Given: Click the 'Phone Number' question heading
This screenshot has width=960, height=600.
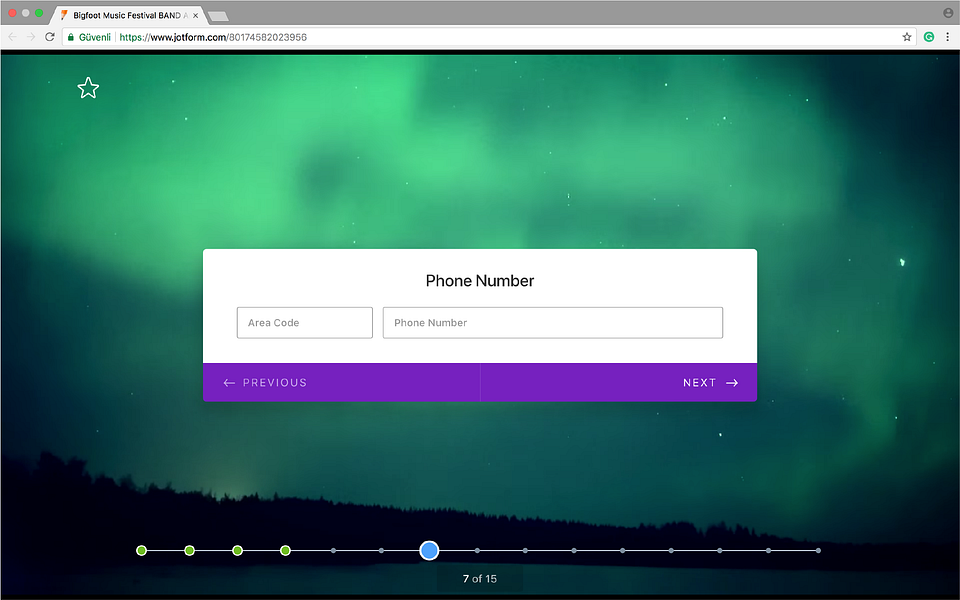Looking at the screenshot, I should 480,280.
